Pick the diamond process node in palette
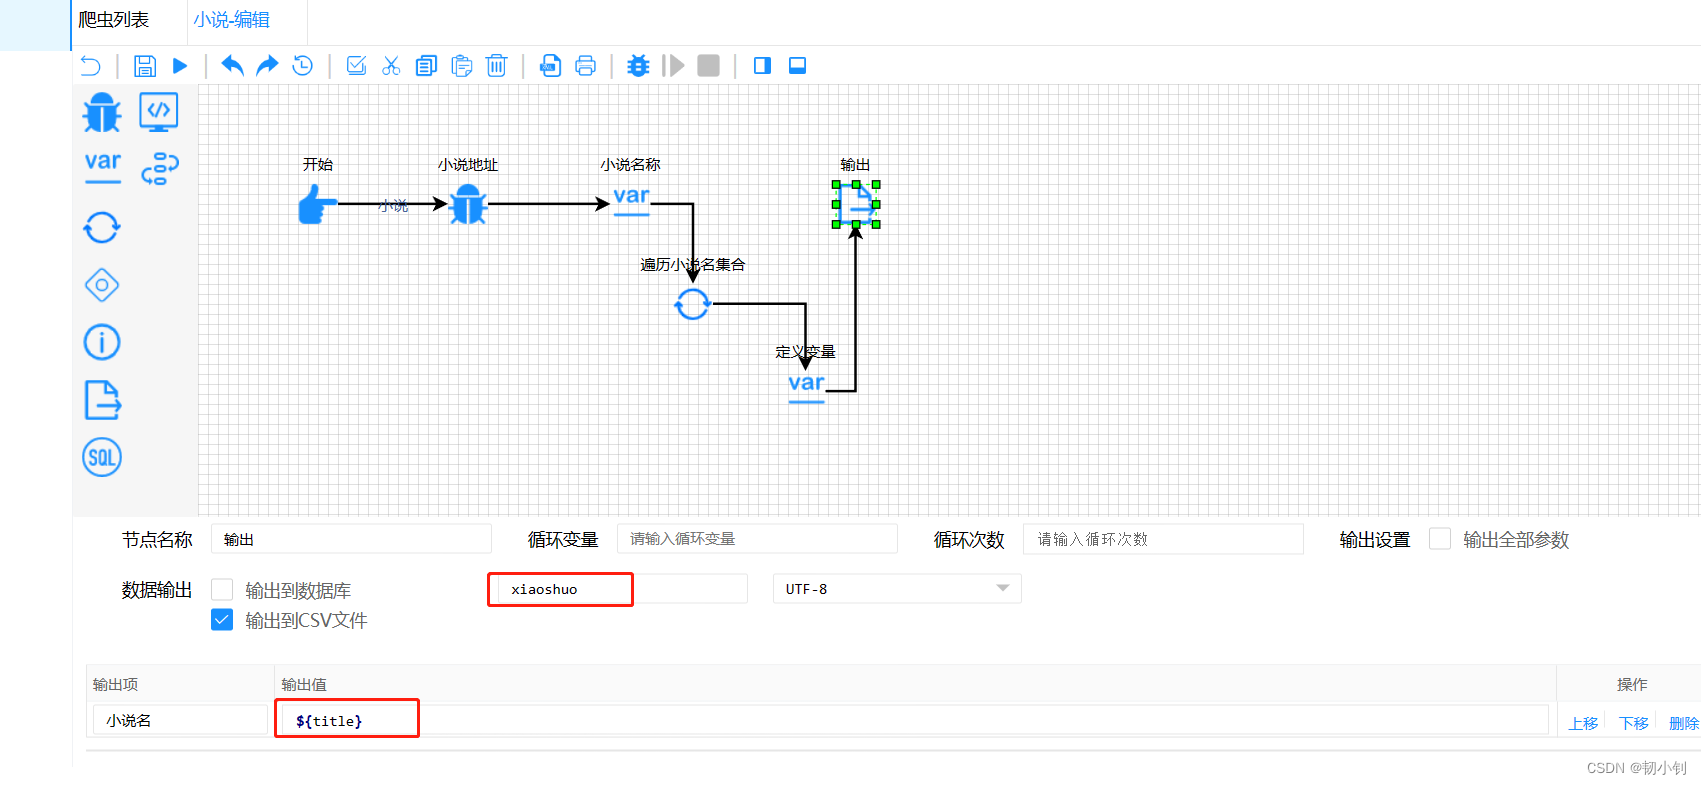This screenshot has width=1701, height=785. [x=102, y=285]
